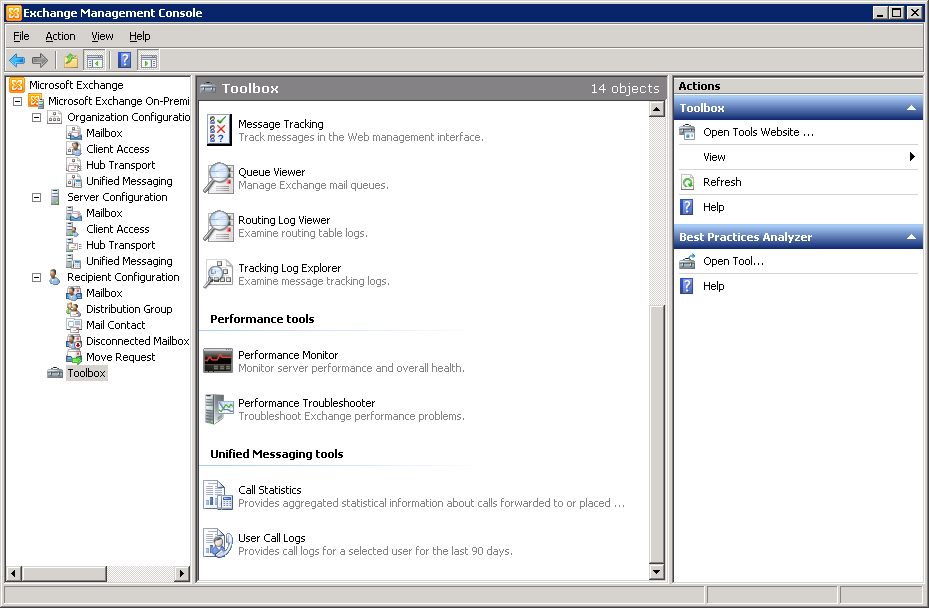Click the Microsoft Exchange root node icon

point(17,85)
